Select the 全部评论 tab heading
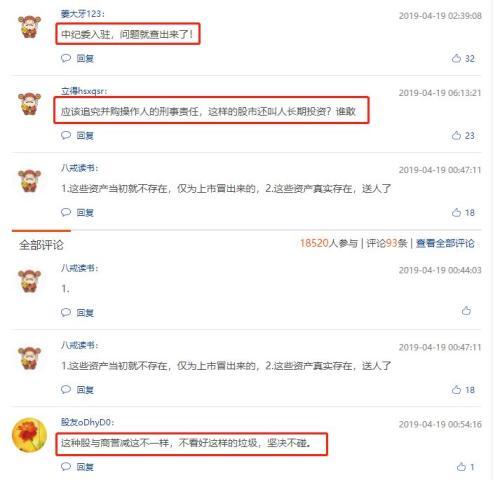Image resolution: width=500 pixels, height=480 pixels. (41, 245)
